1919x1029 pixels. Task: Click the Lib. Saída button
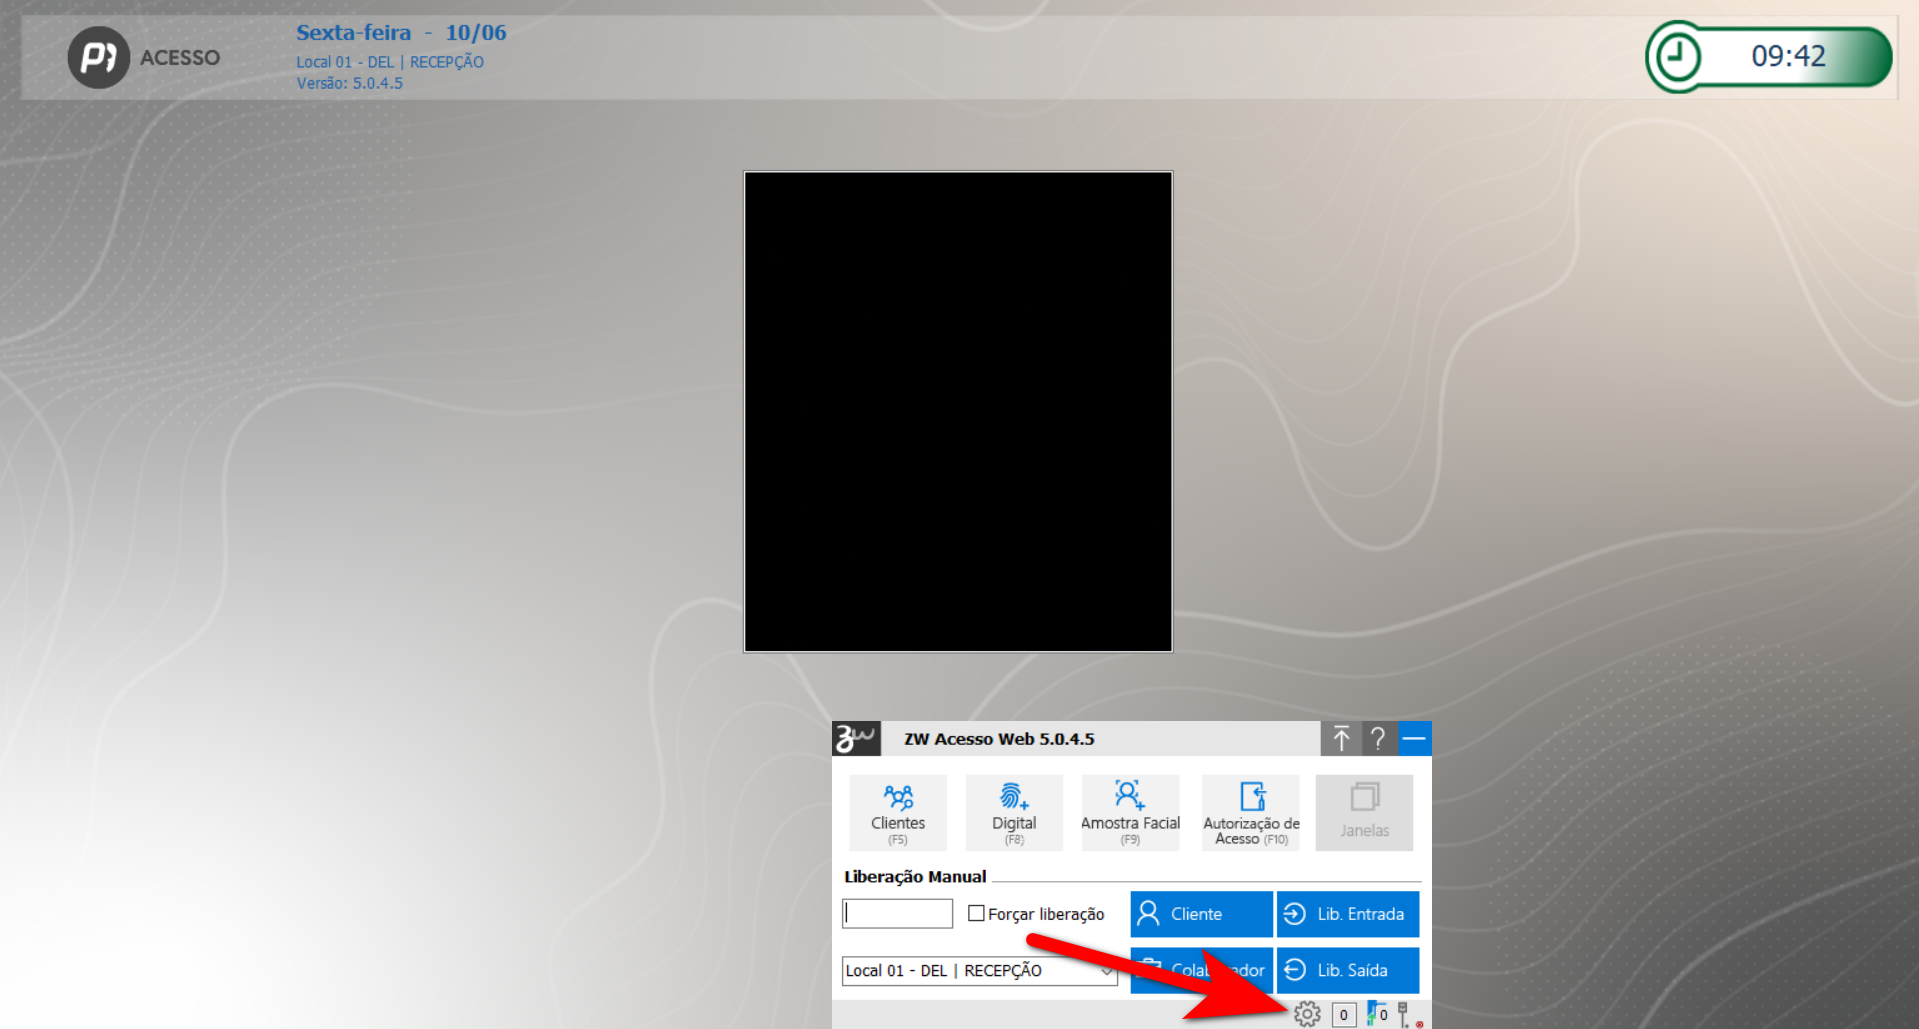(1347, 970)
